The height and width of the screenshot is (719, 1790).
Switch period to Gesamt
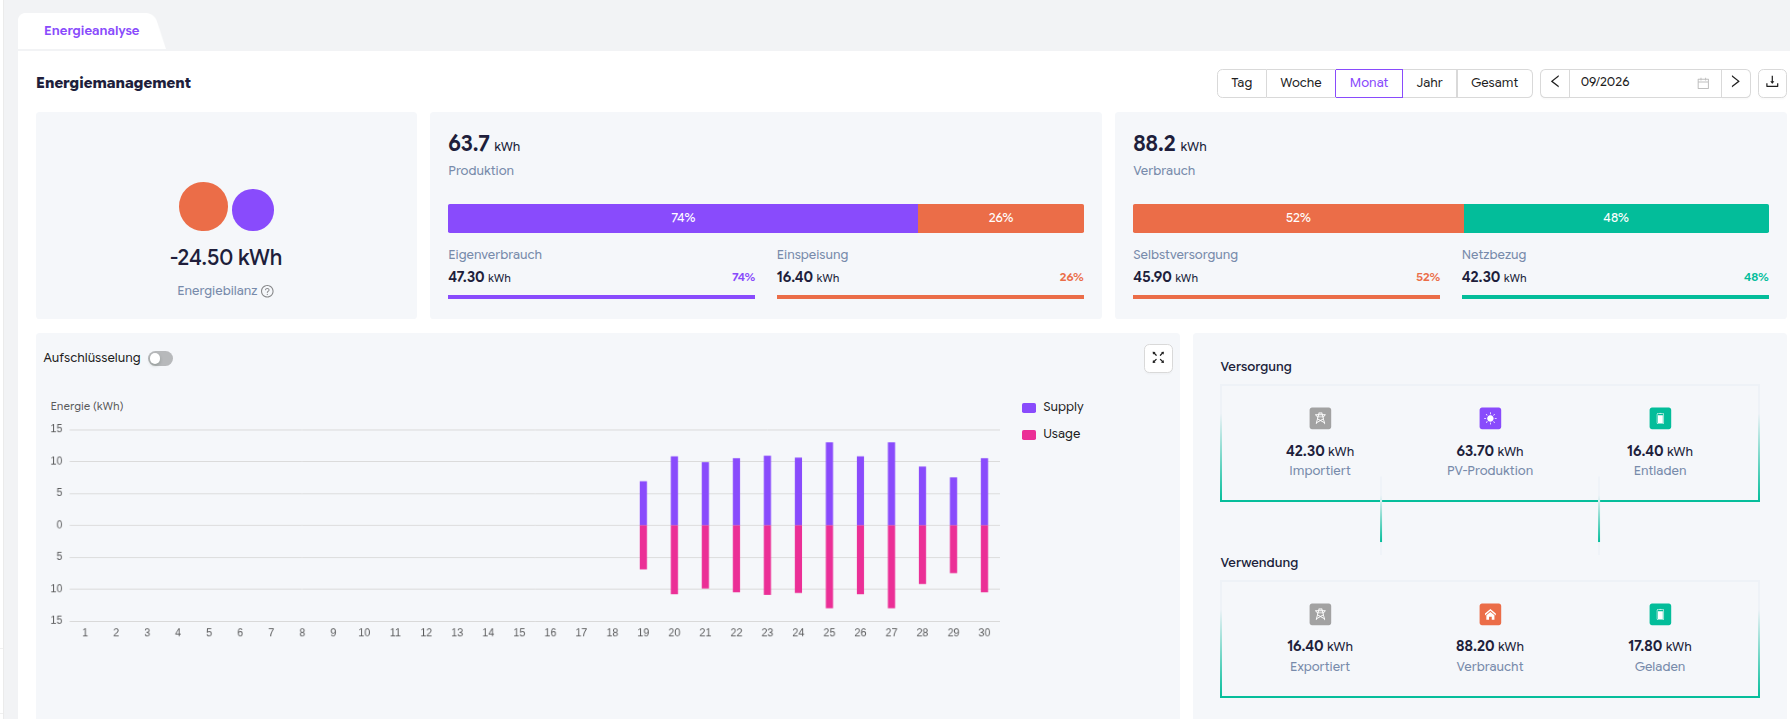pos(1494,83)
